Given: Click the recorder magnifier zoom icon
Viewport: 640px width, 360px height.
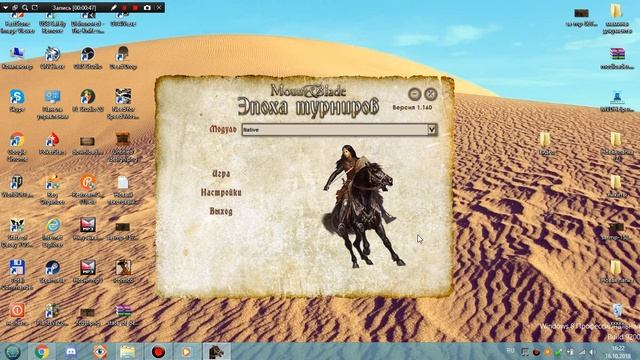Looking at the screenshot, I should click(x=25, y=7).
